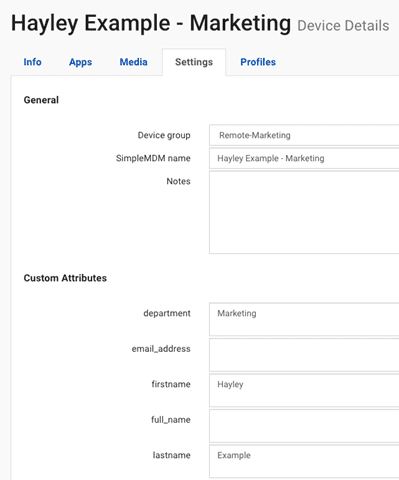The height and width of the screenshot is (480, 399).
Task: Open the Device group dropdown showing Remote-Marketing
Action: pyautogui.click(x=304, y=135)
